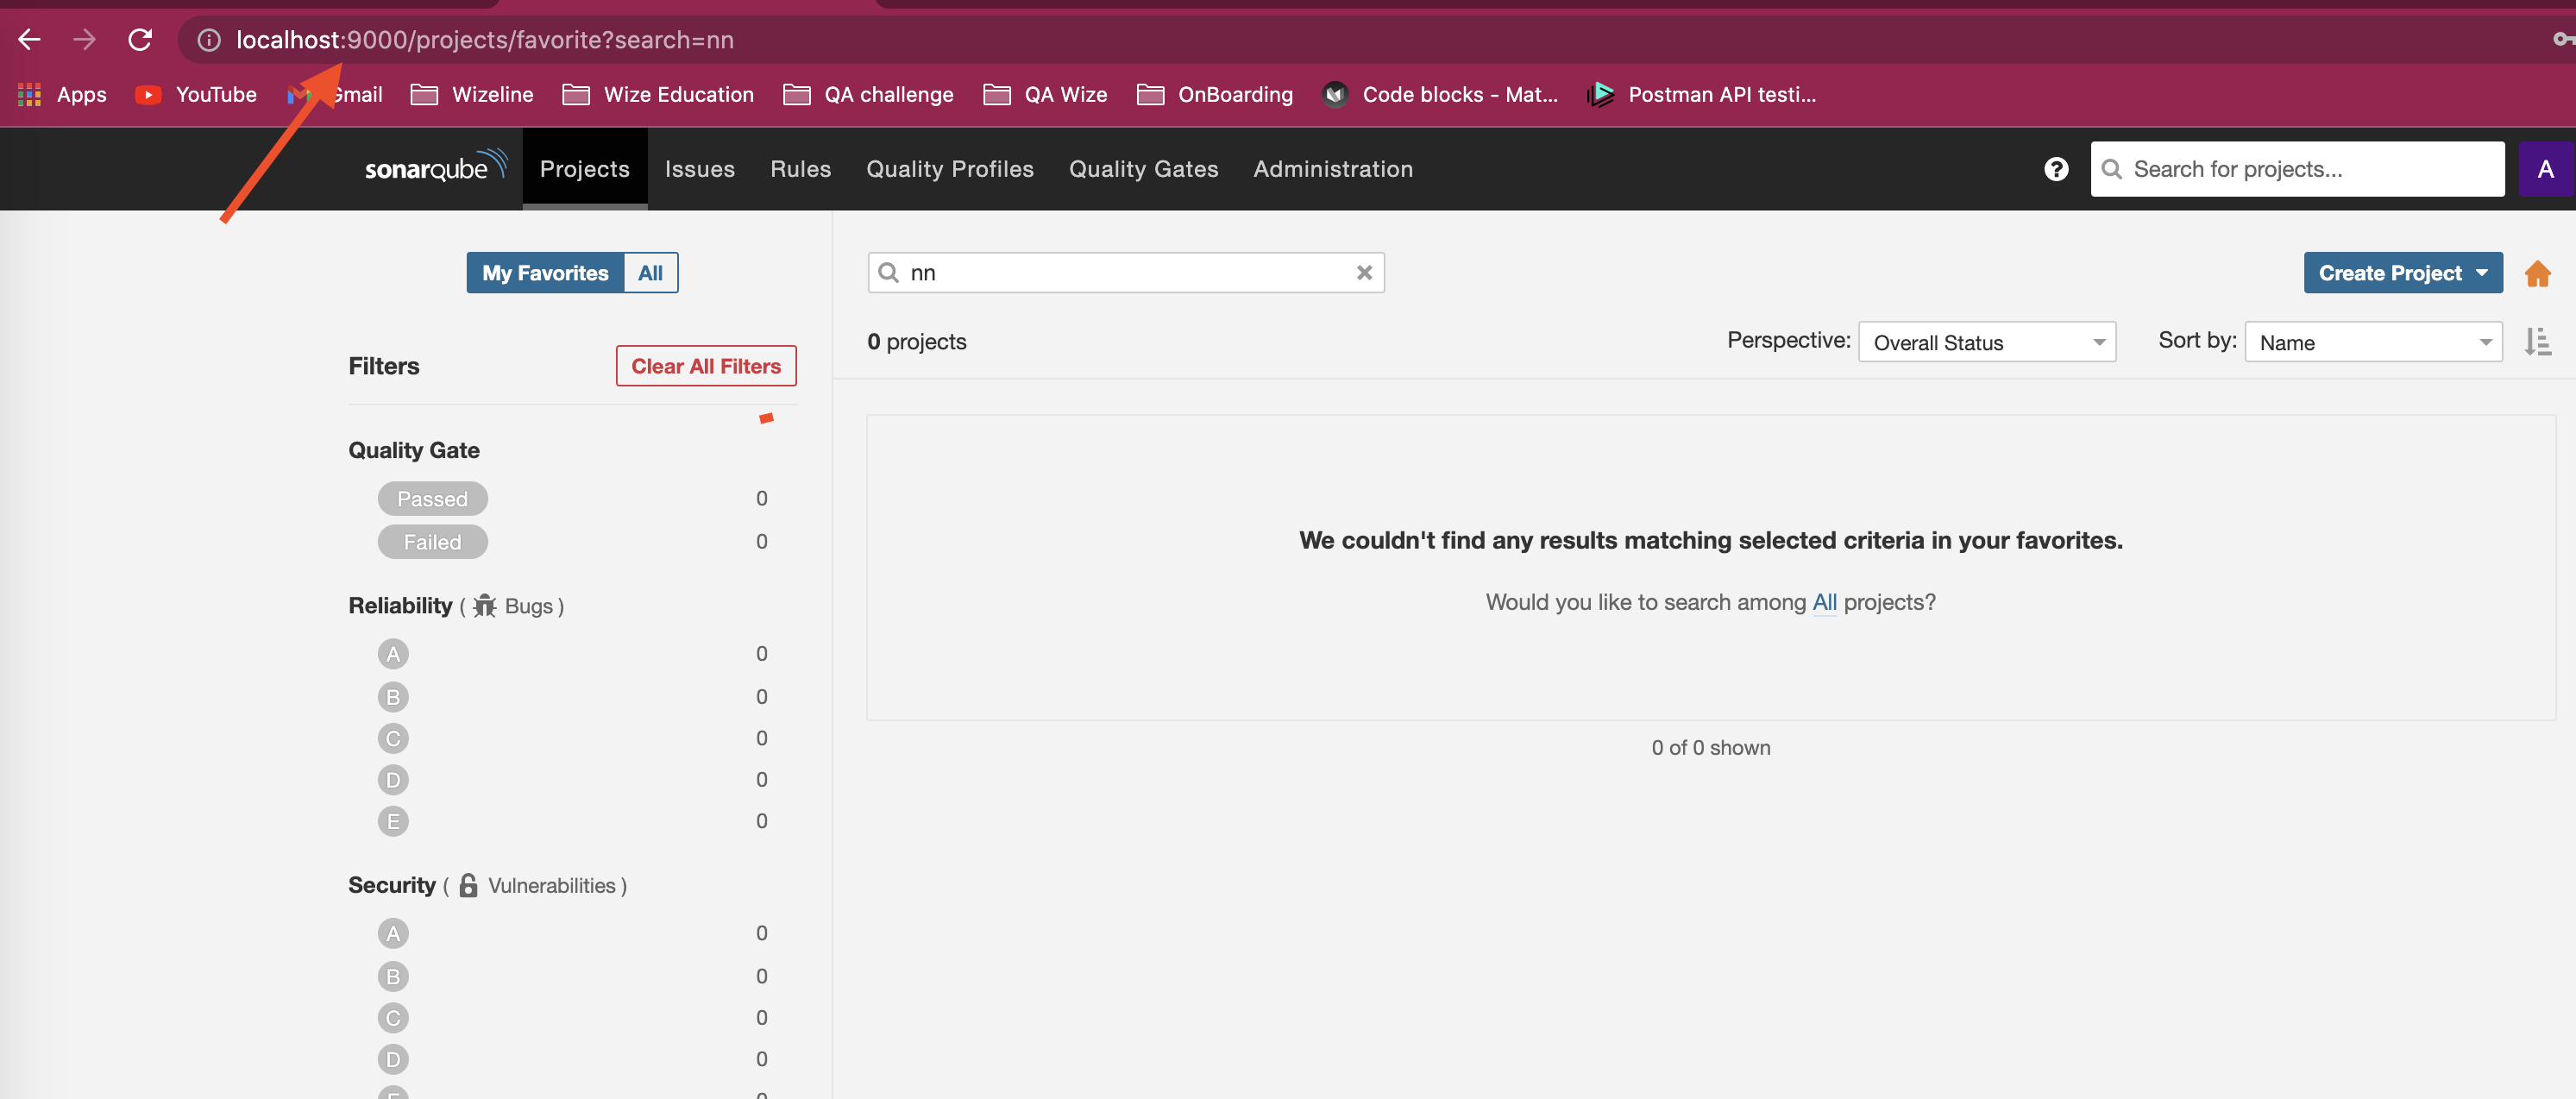Click the Clear All Filters button
This screenshot has height=1099, width=2576.
click(705, 363)
